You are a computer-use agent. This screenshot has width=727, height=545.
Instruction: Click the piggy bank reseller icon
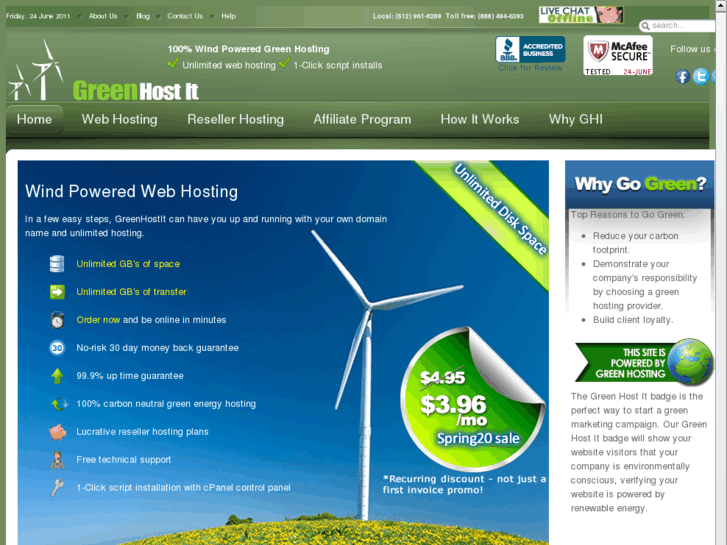[57, 432]
